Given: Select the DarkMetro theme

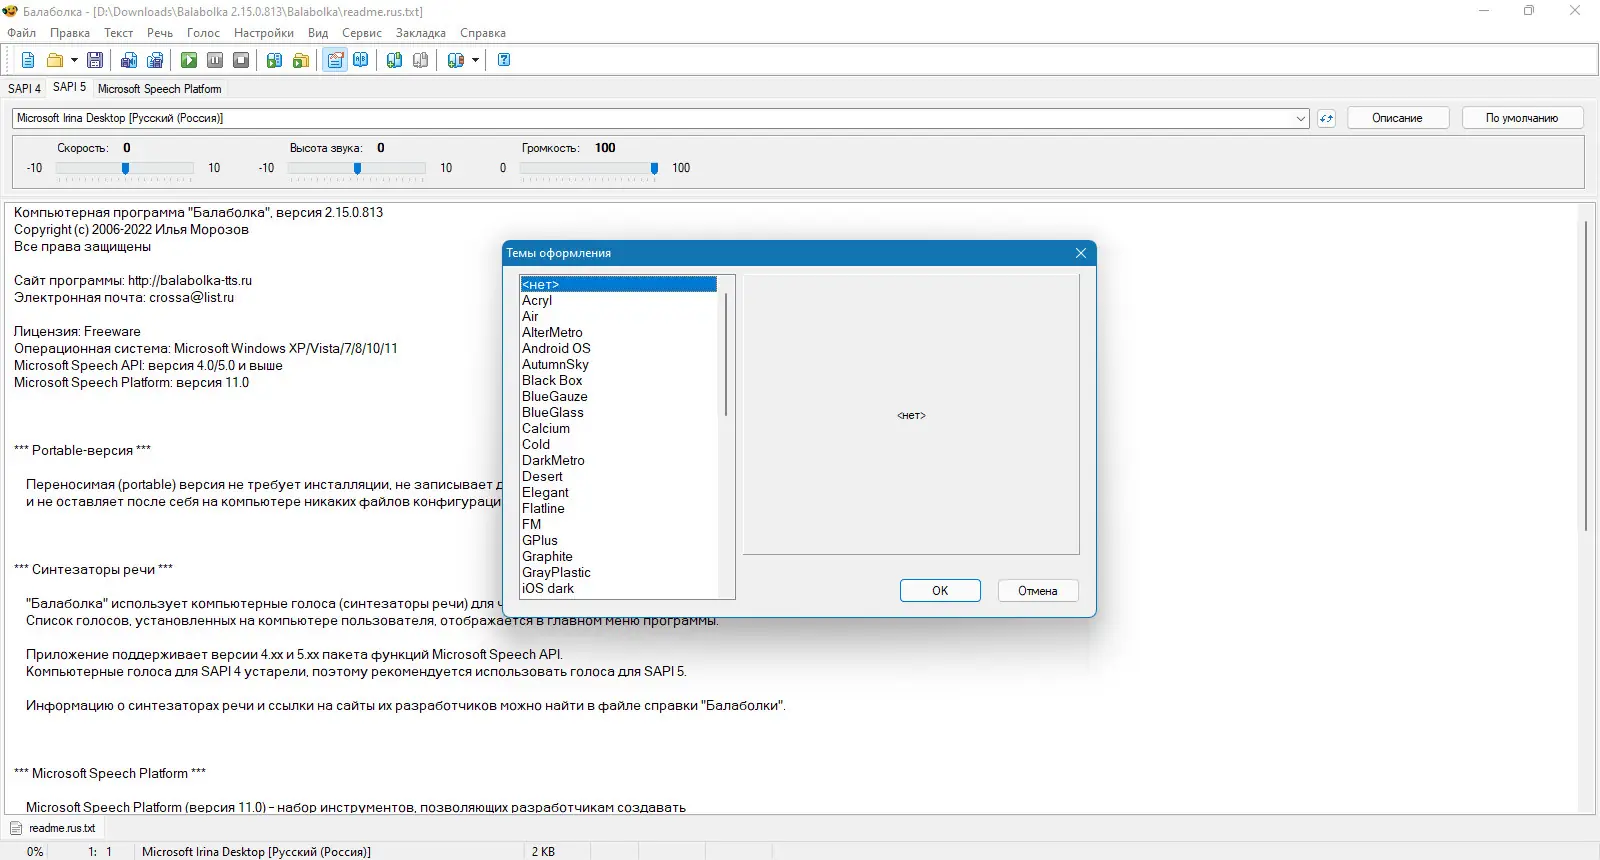Looking at the screenshot, I should point(619,461).
